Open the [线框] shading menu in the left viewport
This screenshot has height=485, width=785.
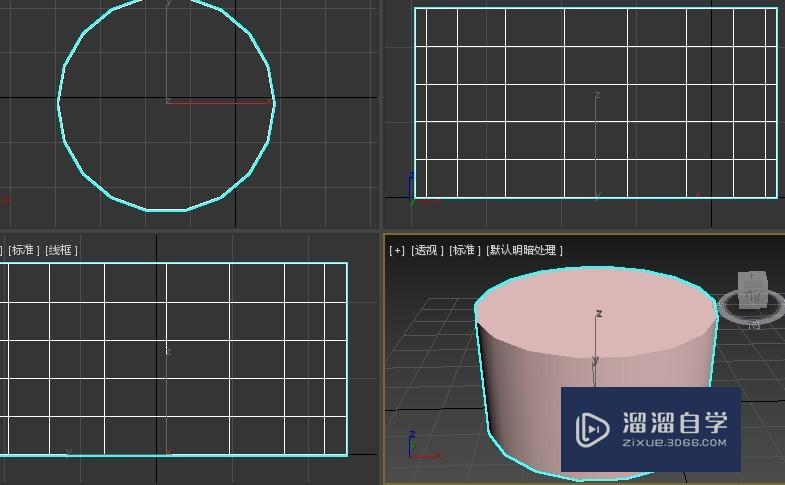[x=61, y=250]
